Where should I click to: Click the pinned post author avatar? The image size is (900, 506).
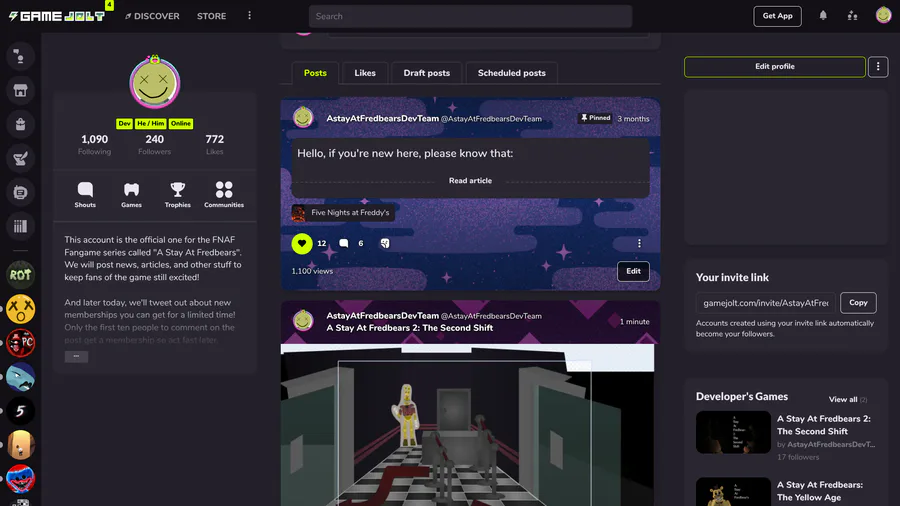(x=303, y=118)
